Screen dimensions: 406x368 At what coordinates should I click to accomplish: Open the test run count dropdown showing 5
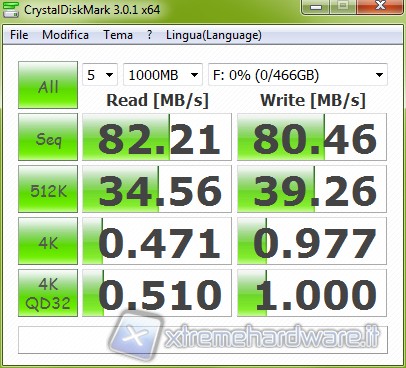click(x=100, y=75)
